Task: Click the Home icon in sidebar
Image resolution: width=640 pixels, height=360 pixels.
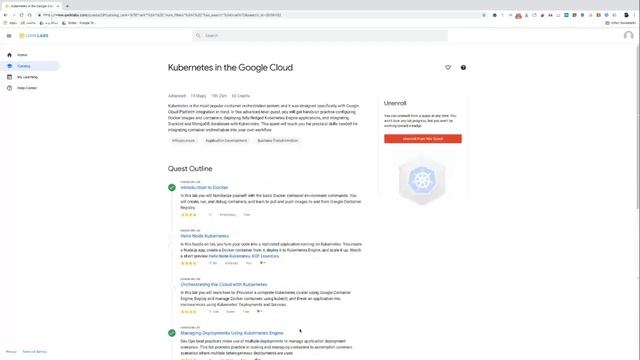Action: 9,55
